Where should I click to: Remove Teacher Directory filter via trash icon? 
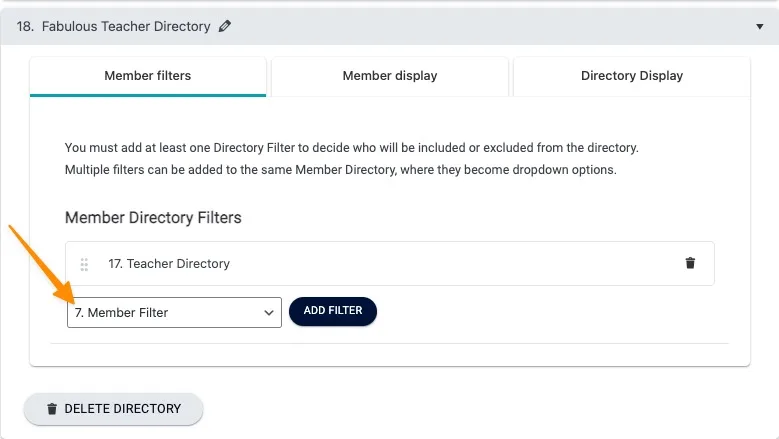point(689,263)
